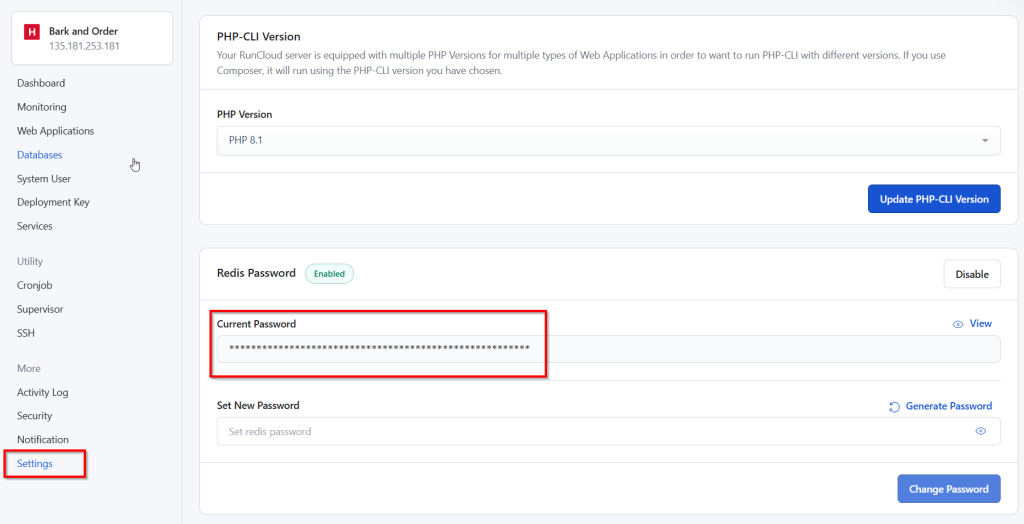Open Settings in the sidebar

[35, 463]
